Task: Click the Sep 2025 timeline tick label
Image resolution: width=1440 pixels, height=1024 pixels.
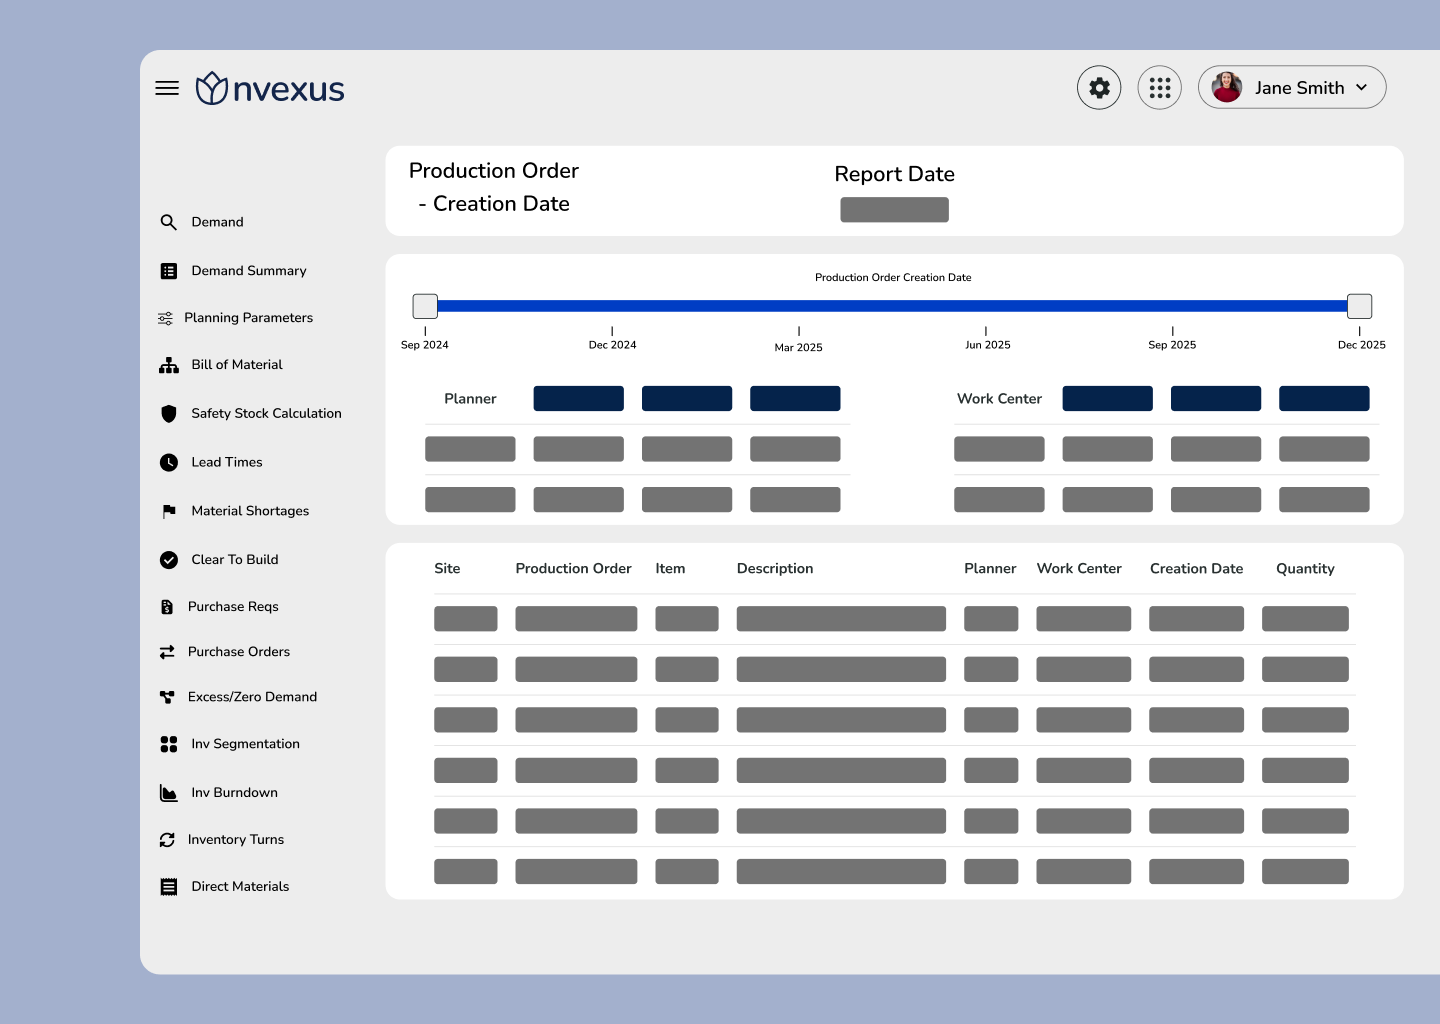Action: point(1172,345)
